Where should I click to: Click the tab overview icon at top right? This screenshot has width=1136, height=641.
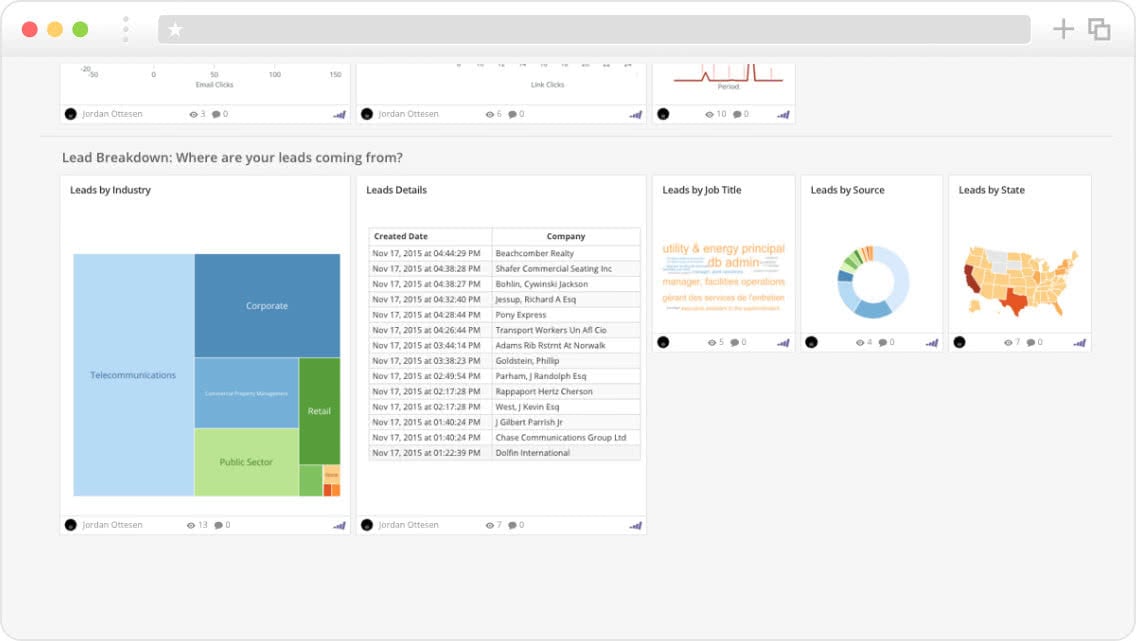click(x=1099, y=29)
